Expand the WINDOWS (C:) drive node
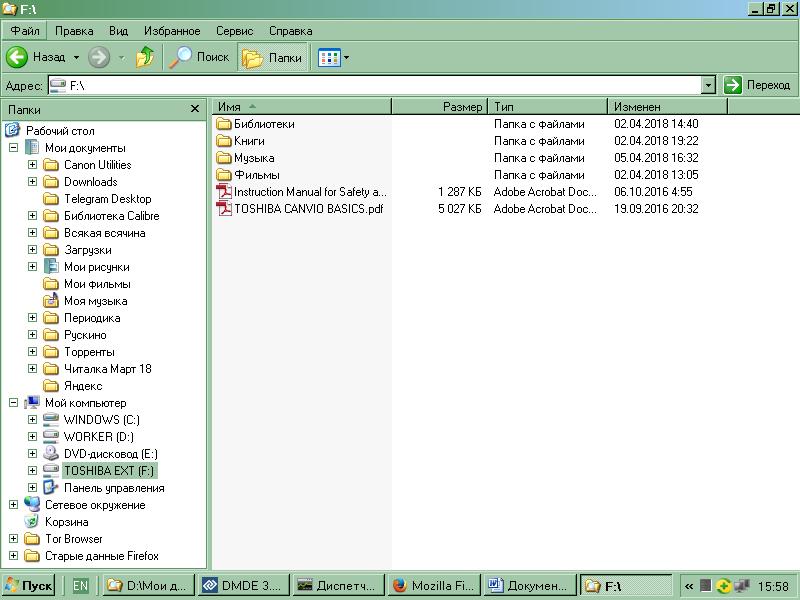Image resolution: width=800 pixels, height=600 pixels. pos(32,420)
